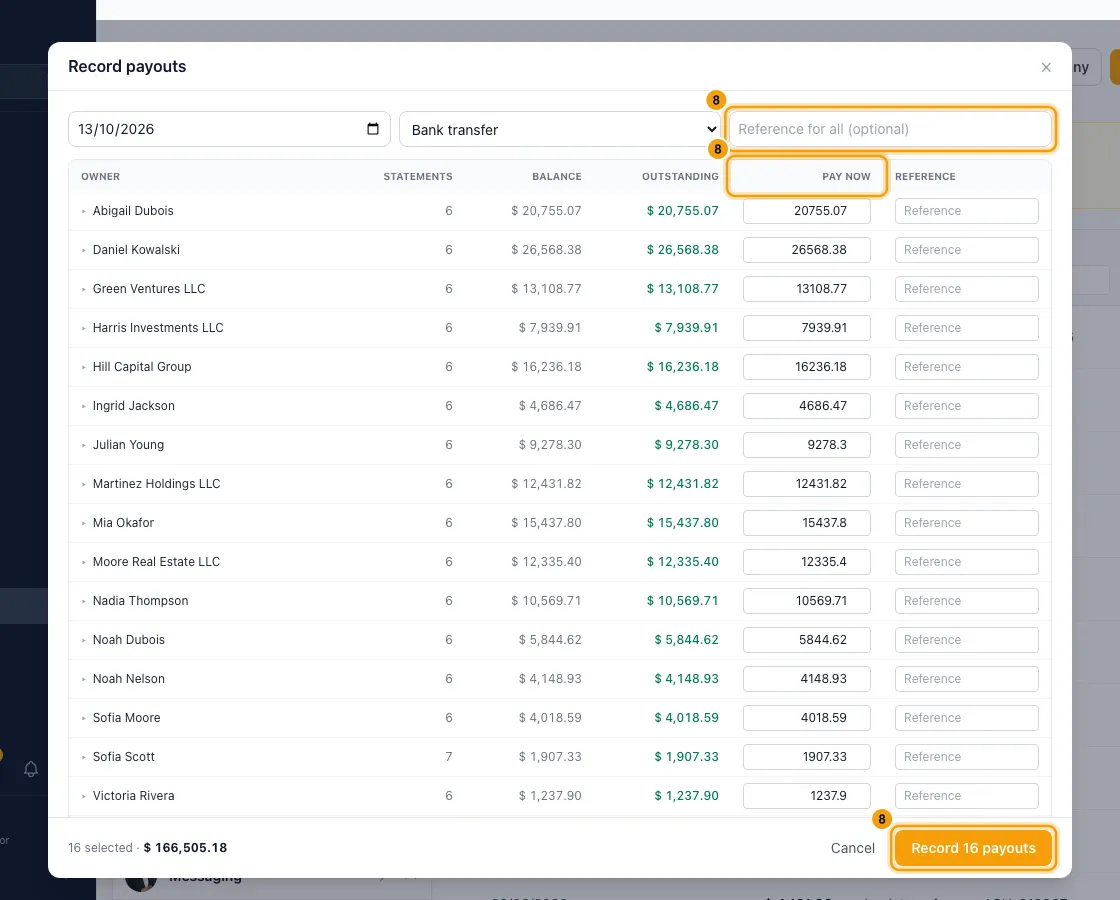The image size is (1120, 900).
Task: Edit Pay Now amount 20755.07 for Abigail Dubois
Action: (x=806, y=211)
